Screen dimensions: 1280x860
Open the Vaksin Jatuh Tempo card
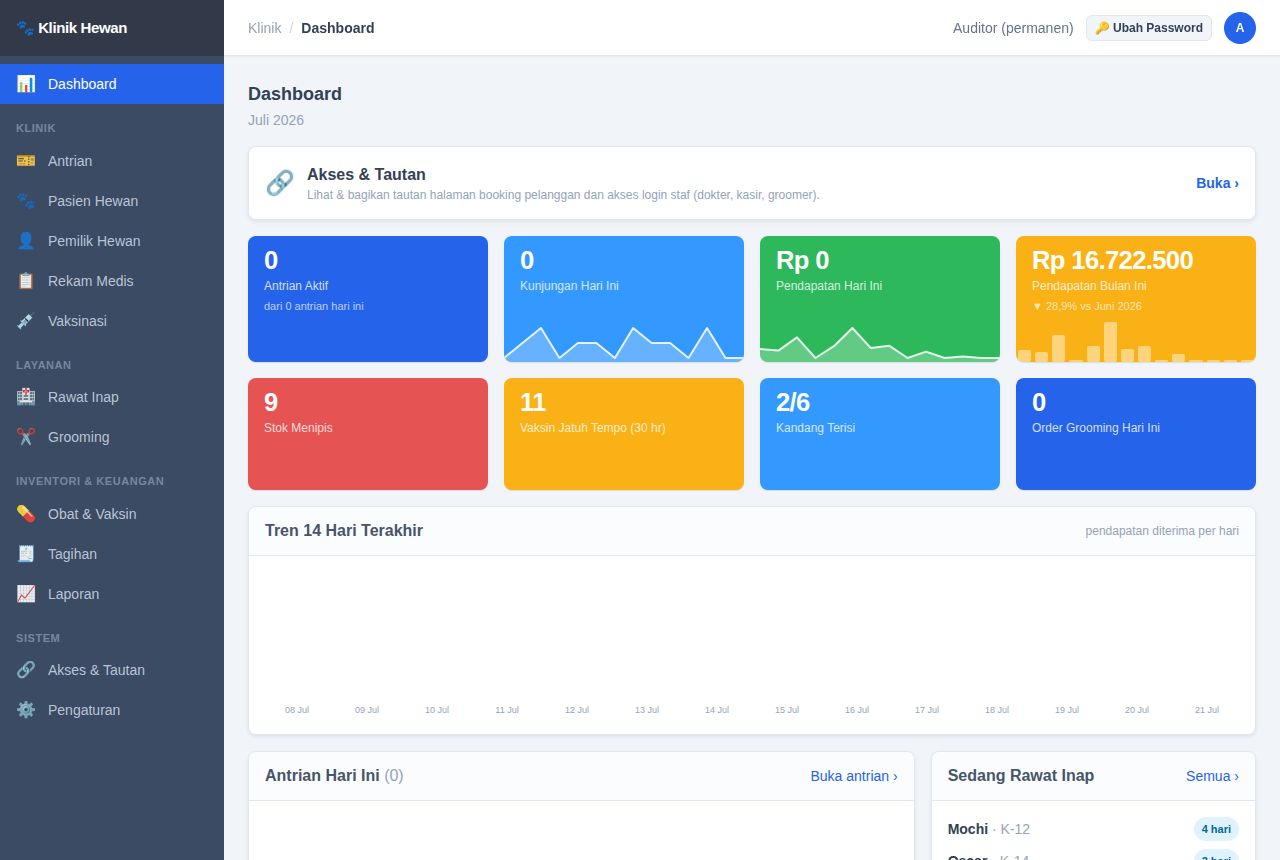[624, 434]
